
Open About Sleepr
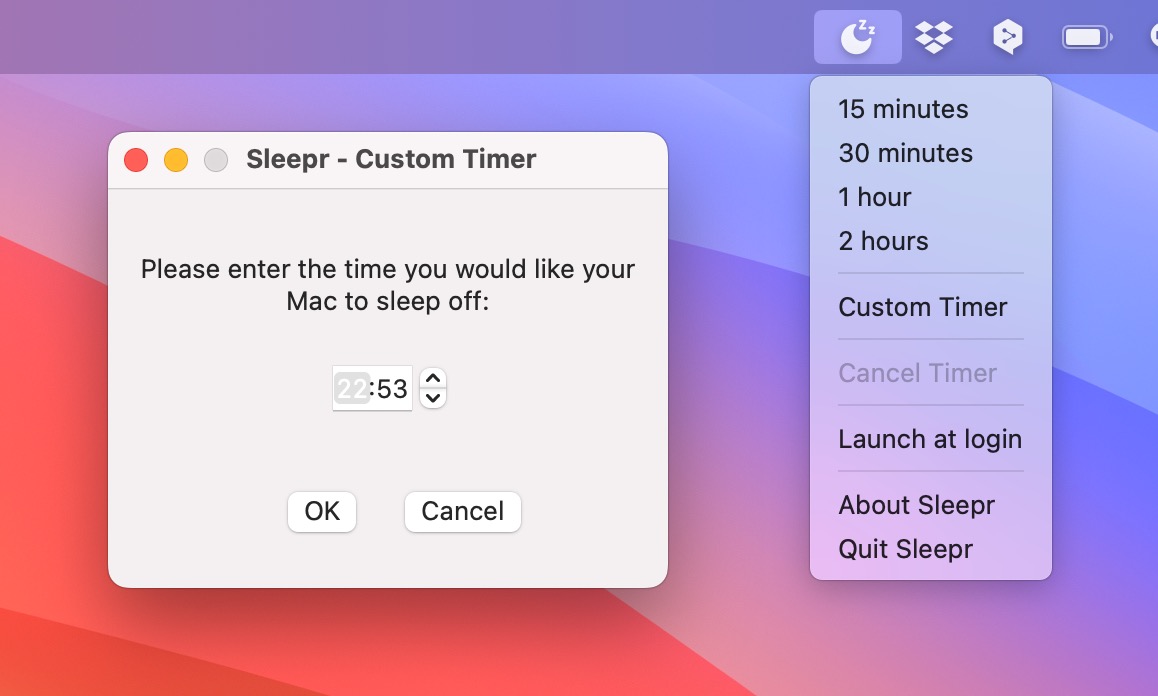pyautogui.click(x=916, y=505)
